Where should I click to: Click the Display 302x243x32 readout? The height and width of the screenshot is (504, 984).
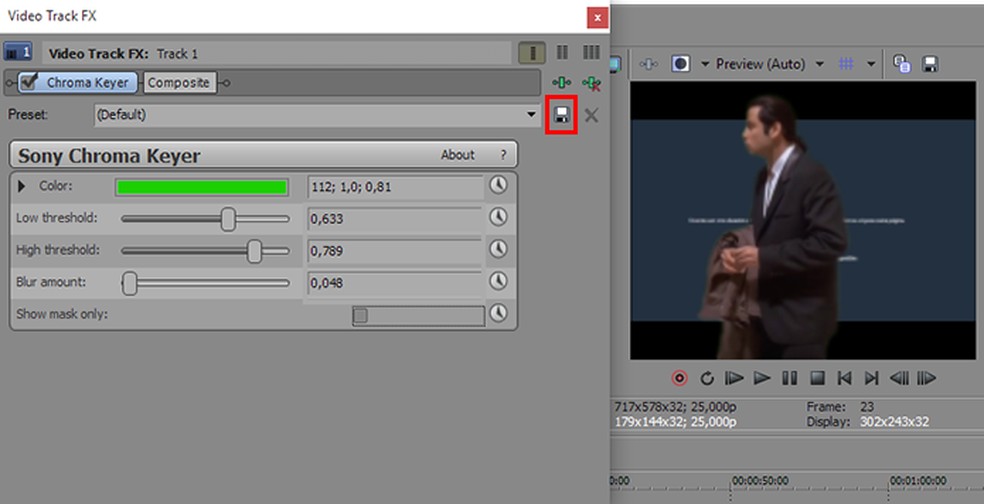(868, 422)
